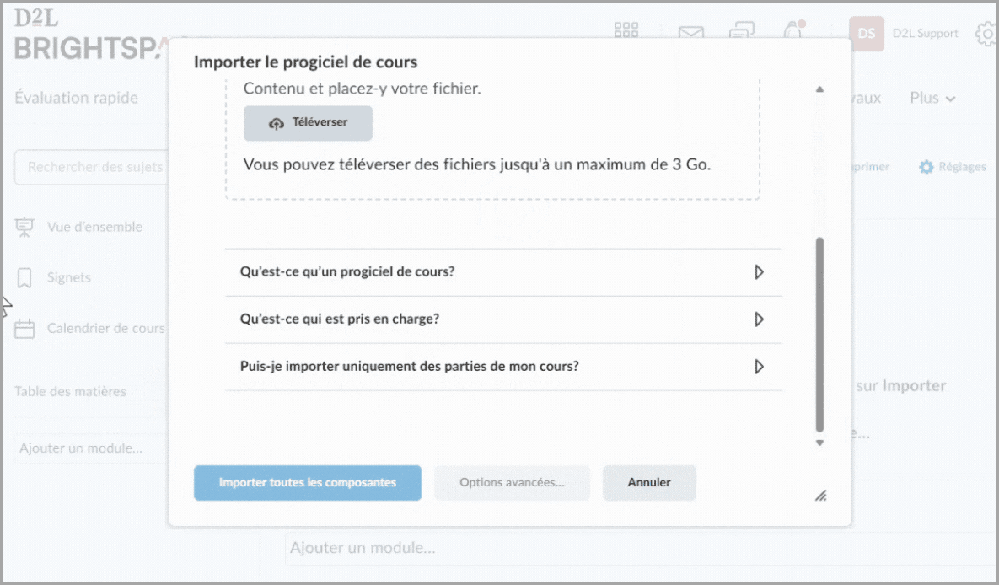The width and height of the screenshot is (999, 585).
Task: Select the Signets bookmark icon
Action: pyautogui.click(x=26, y=277)
